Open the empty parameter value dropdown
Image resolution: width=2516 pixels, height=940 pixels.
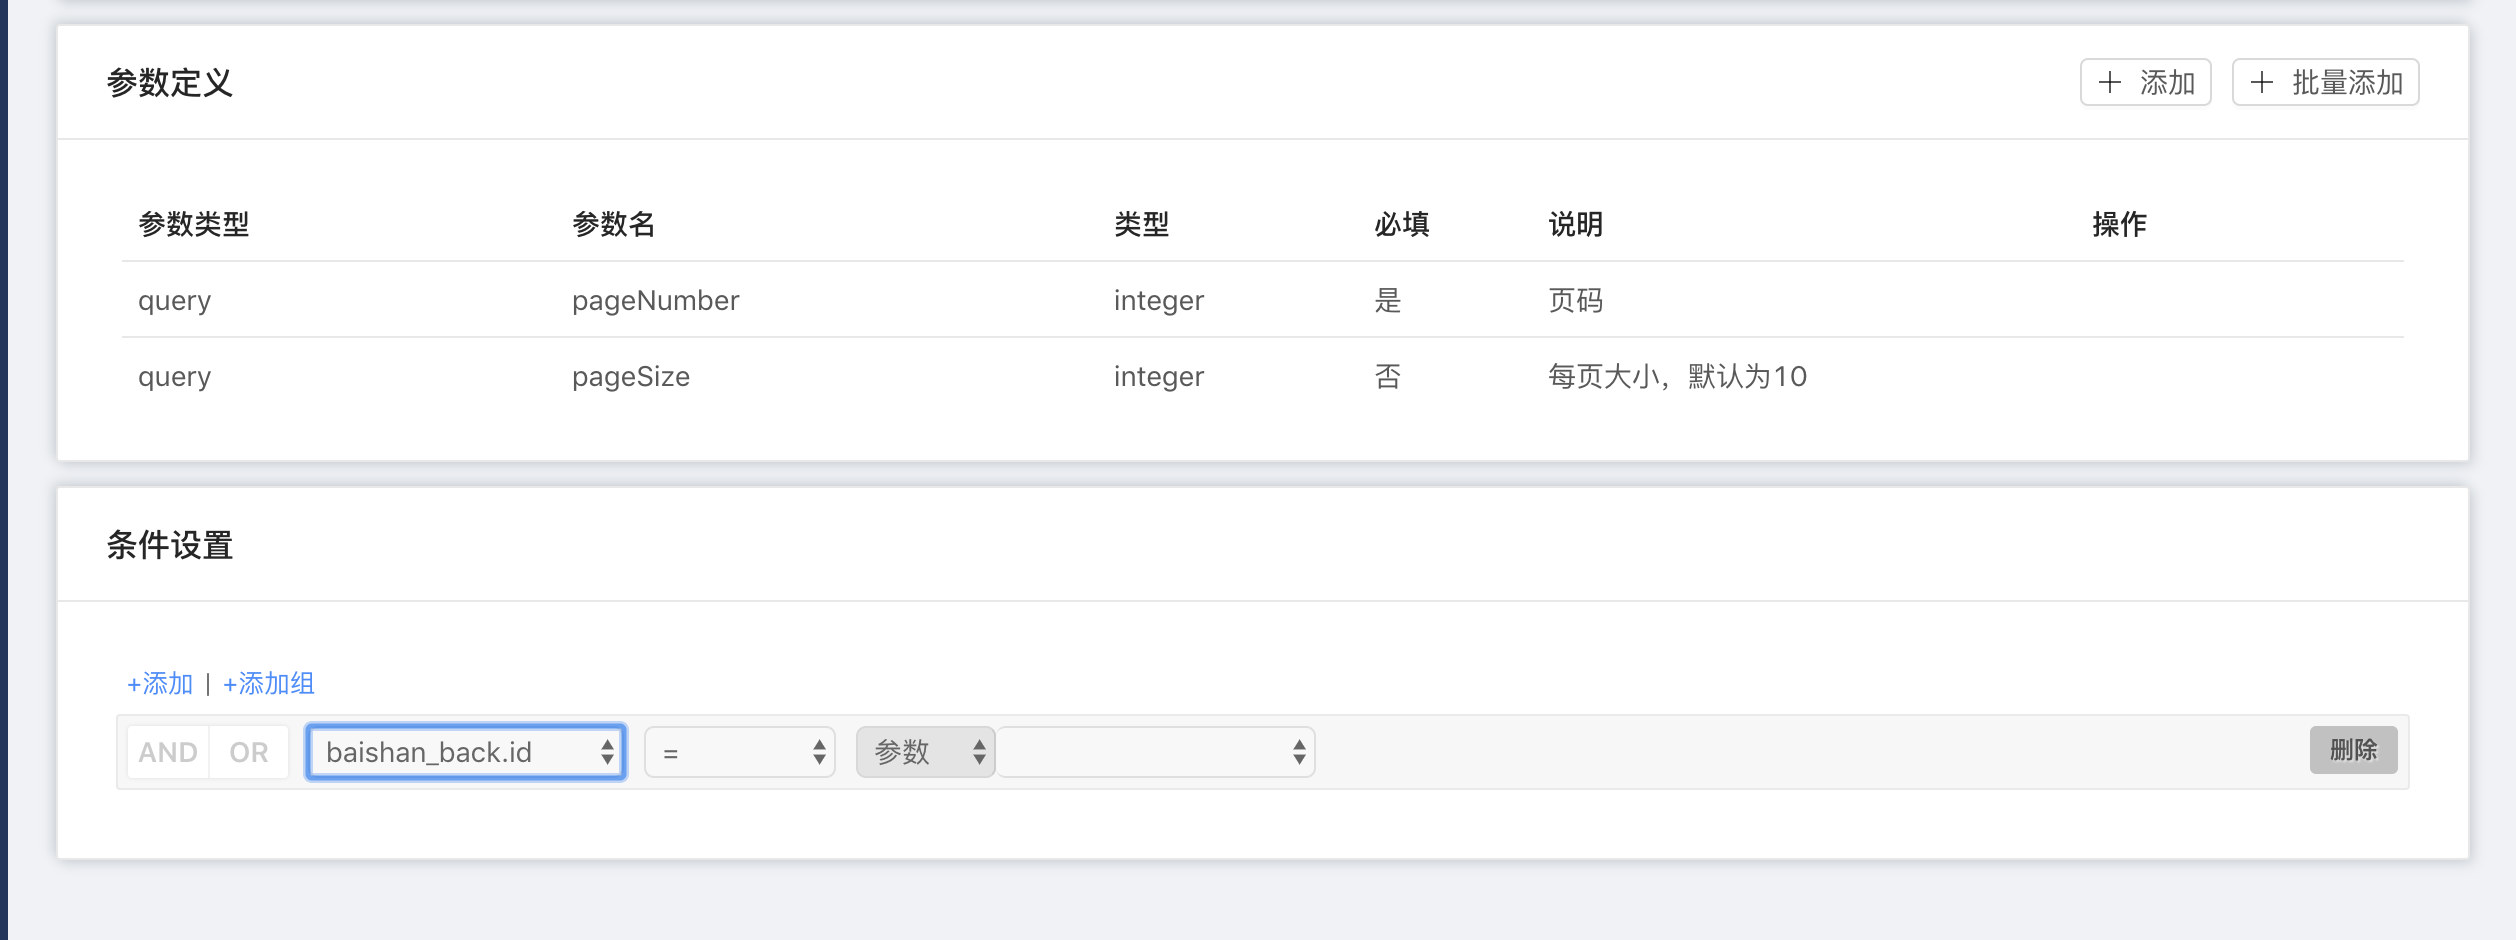point(1156,752)
